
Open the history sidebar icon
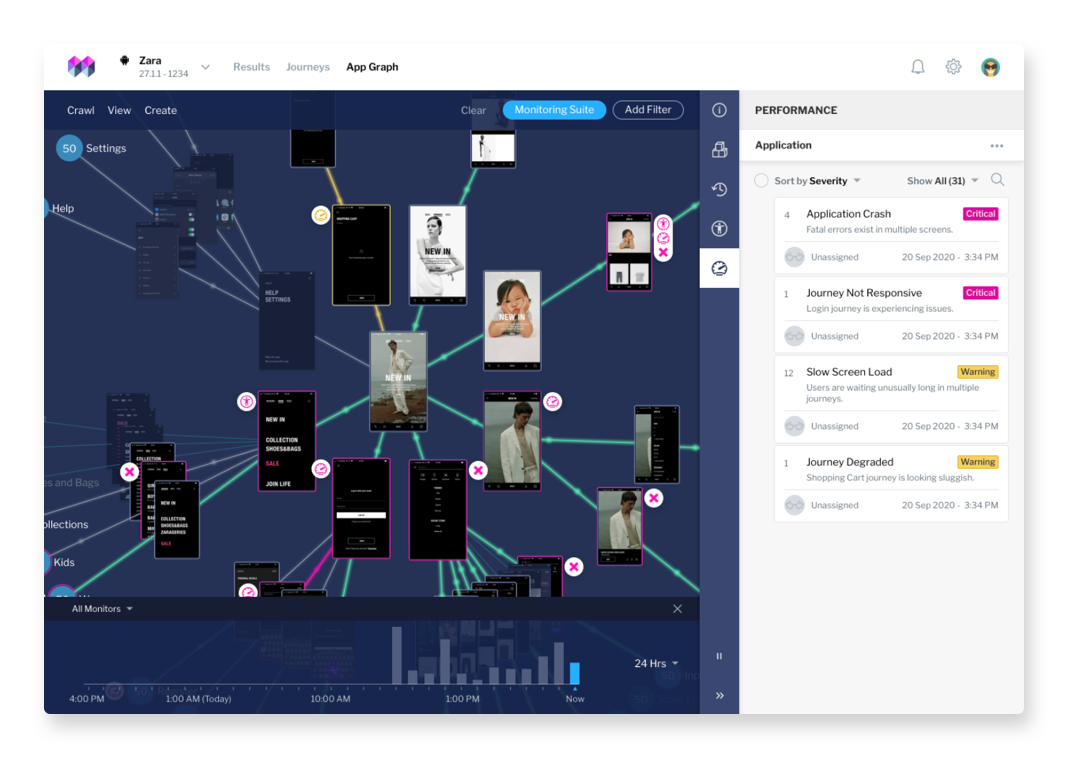click(719, 189)
